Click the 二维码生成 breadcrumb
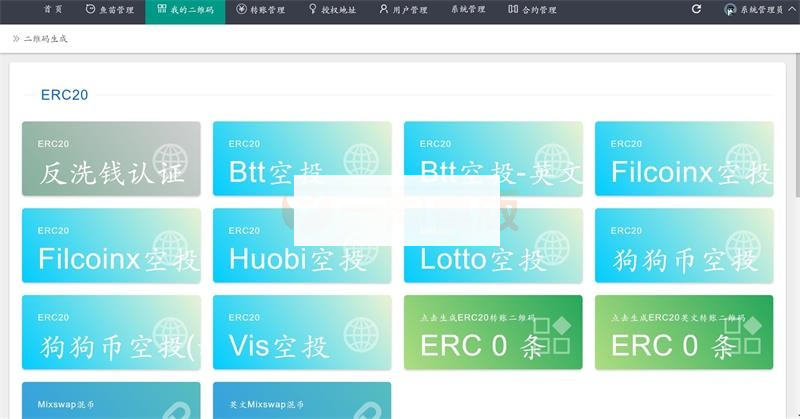Screen dimensions: 800x419 [x=45, y=39]
